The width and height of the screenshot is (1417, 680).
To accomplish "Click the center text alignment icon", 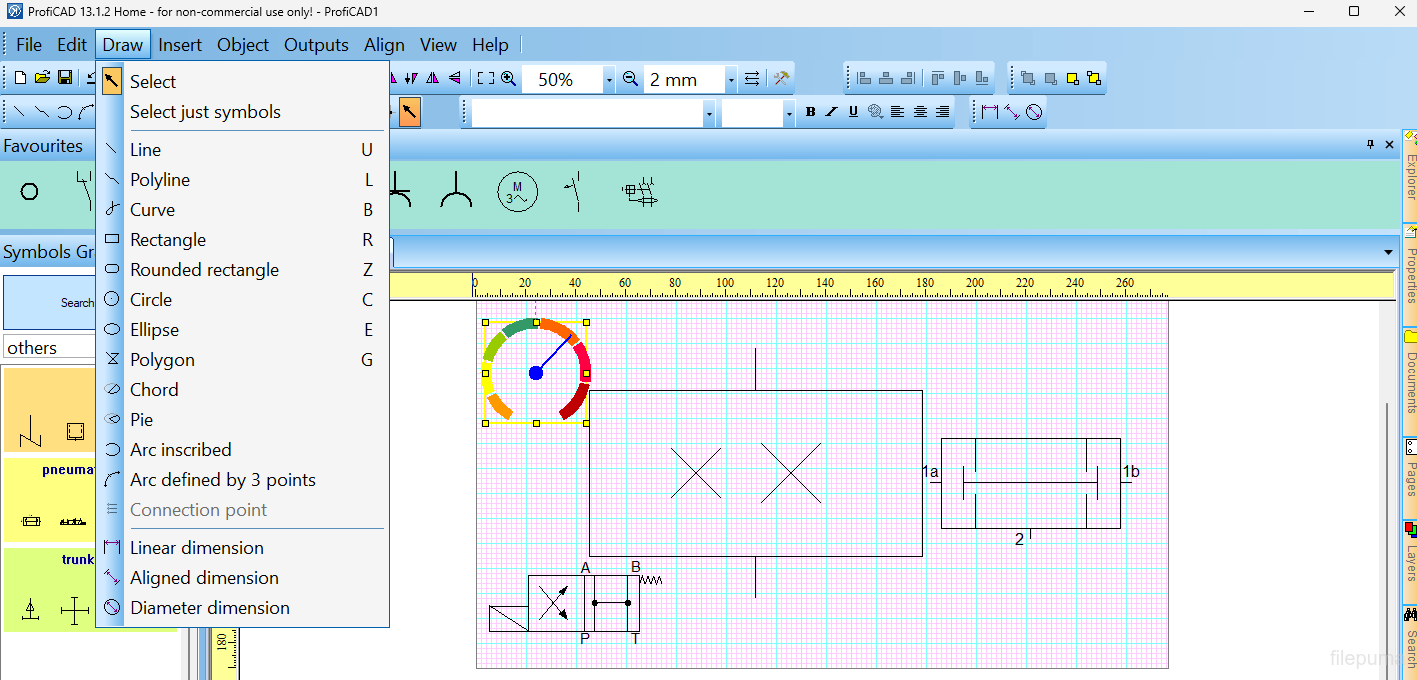I will click(920, 113).
